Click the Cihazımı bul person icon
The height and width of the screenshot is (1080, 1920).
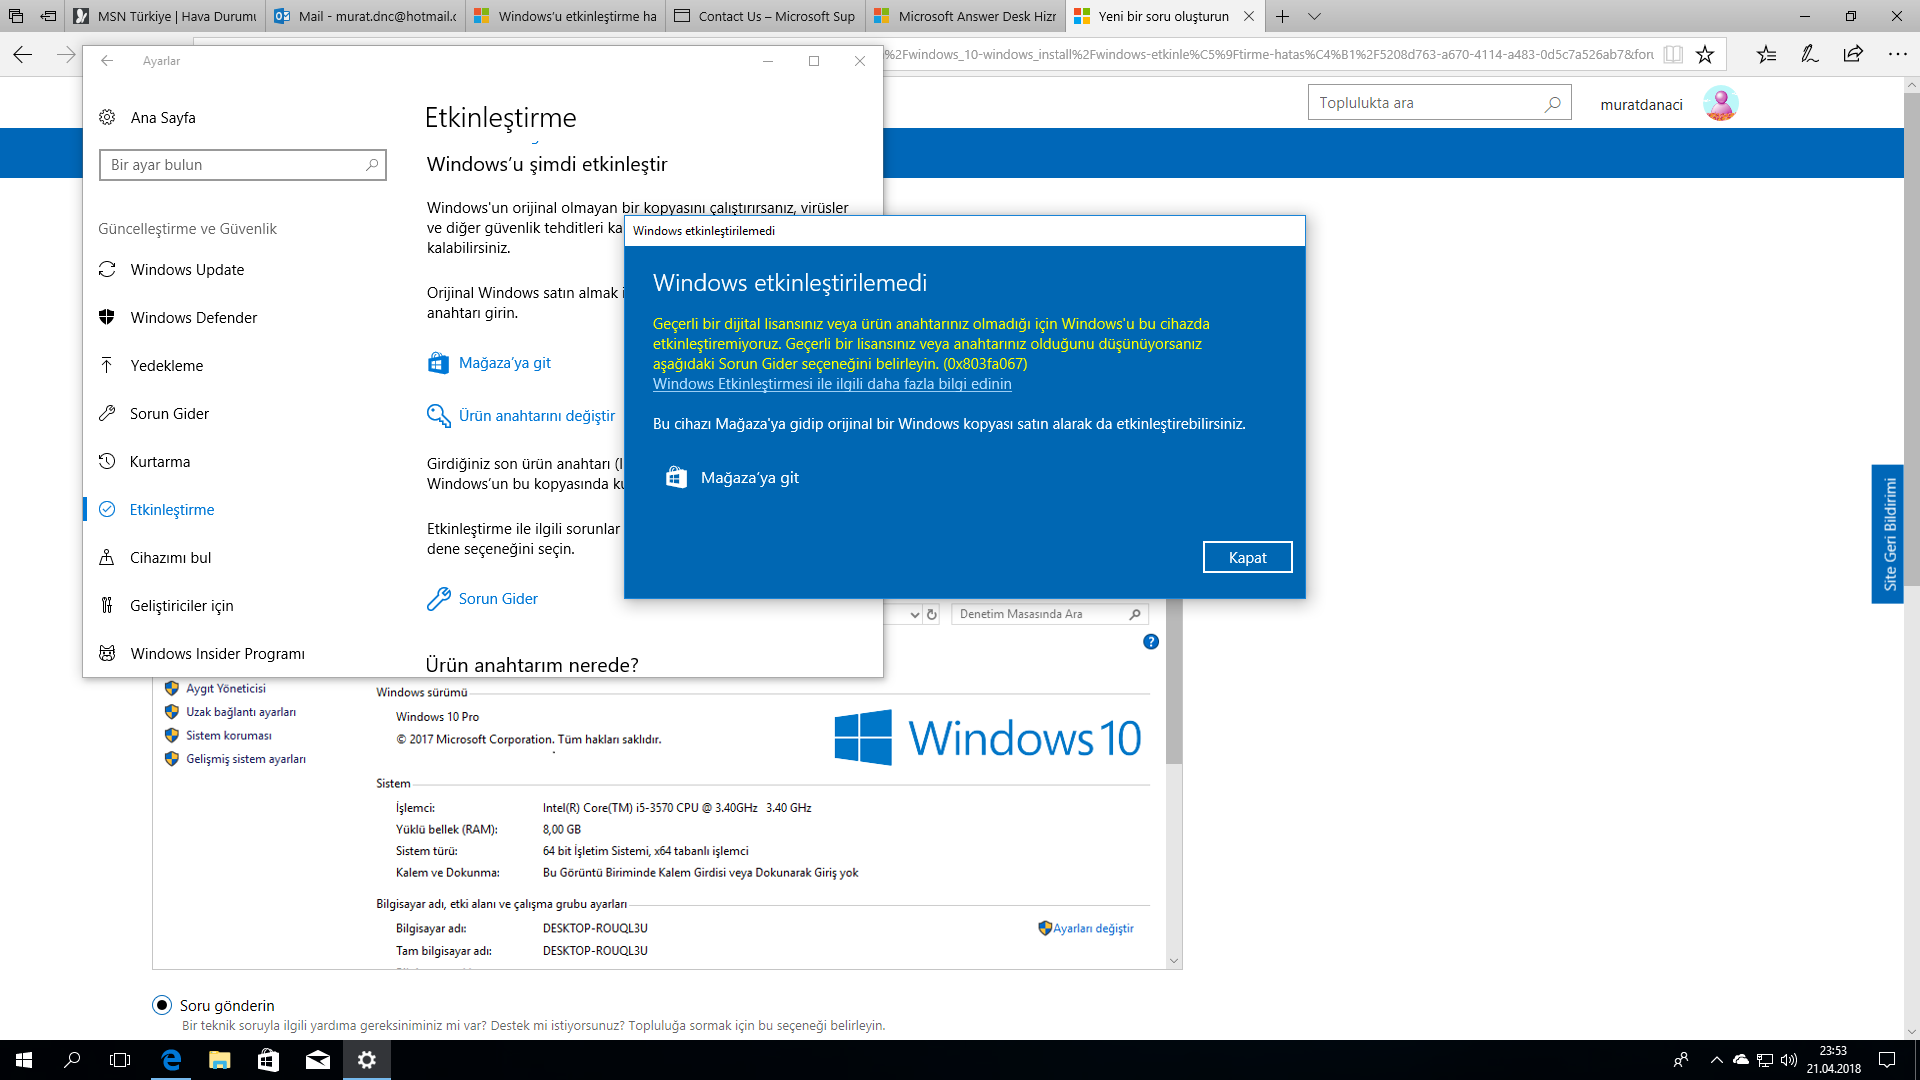(x=107, y=557)
